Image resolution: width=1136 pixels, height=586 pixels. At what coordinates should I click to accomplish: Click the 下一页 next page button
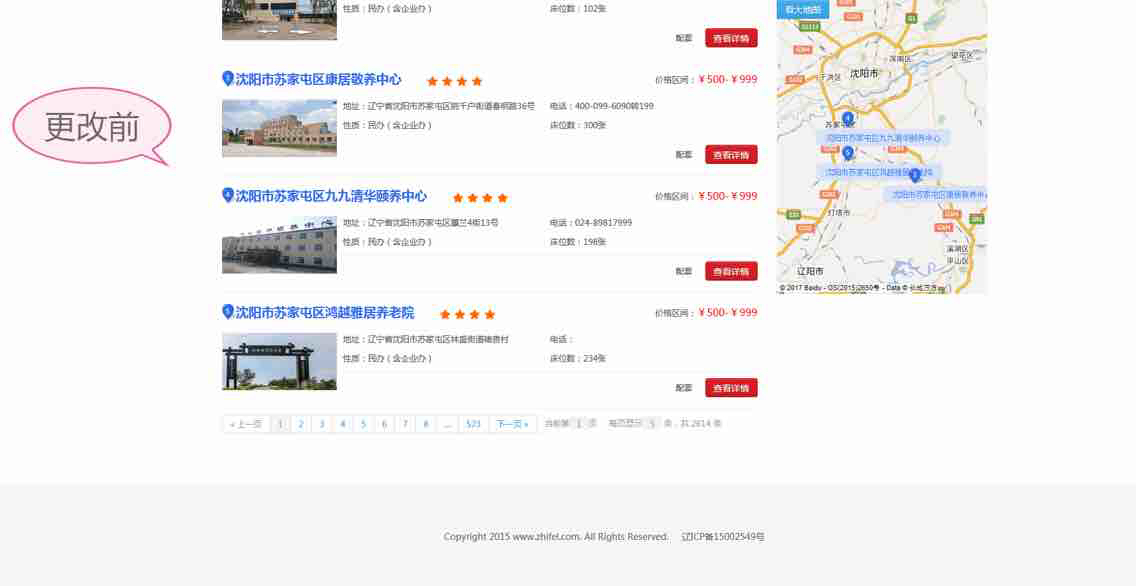(x=512, y=424)
